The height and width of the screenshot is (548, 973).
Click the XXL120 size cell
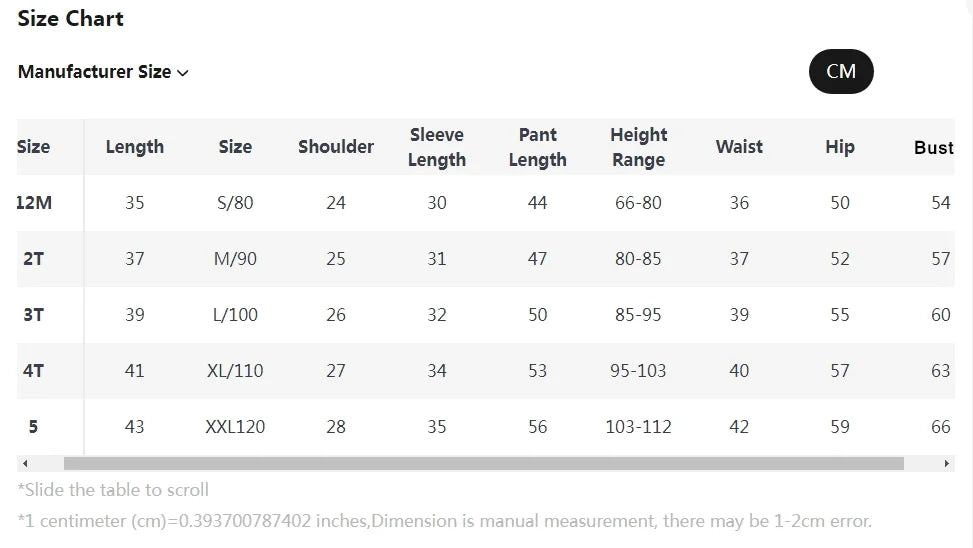coord(235,427)
